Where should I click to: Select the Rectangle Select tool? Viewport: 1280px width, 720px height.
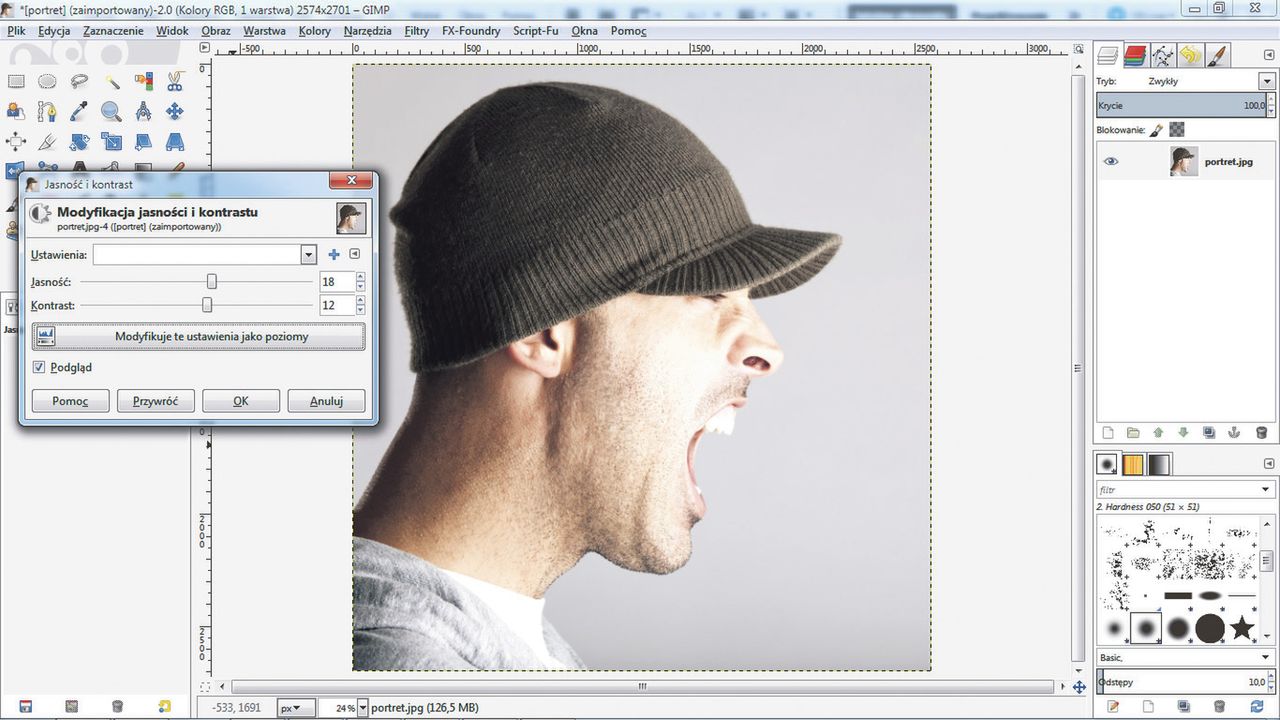(16, 82)
